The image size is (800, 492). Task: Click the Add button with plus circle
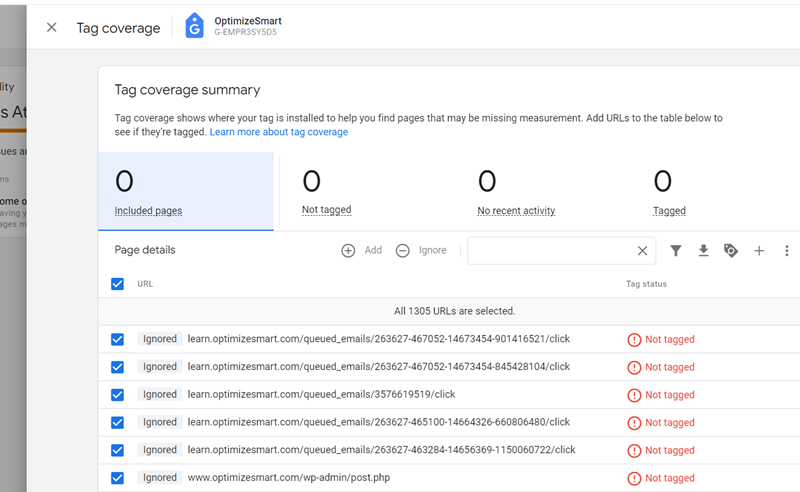coord(362,251)
